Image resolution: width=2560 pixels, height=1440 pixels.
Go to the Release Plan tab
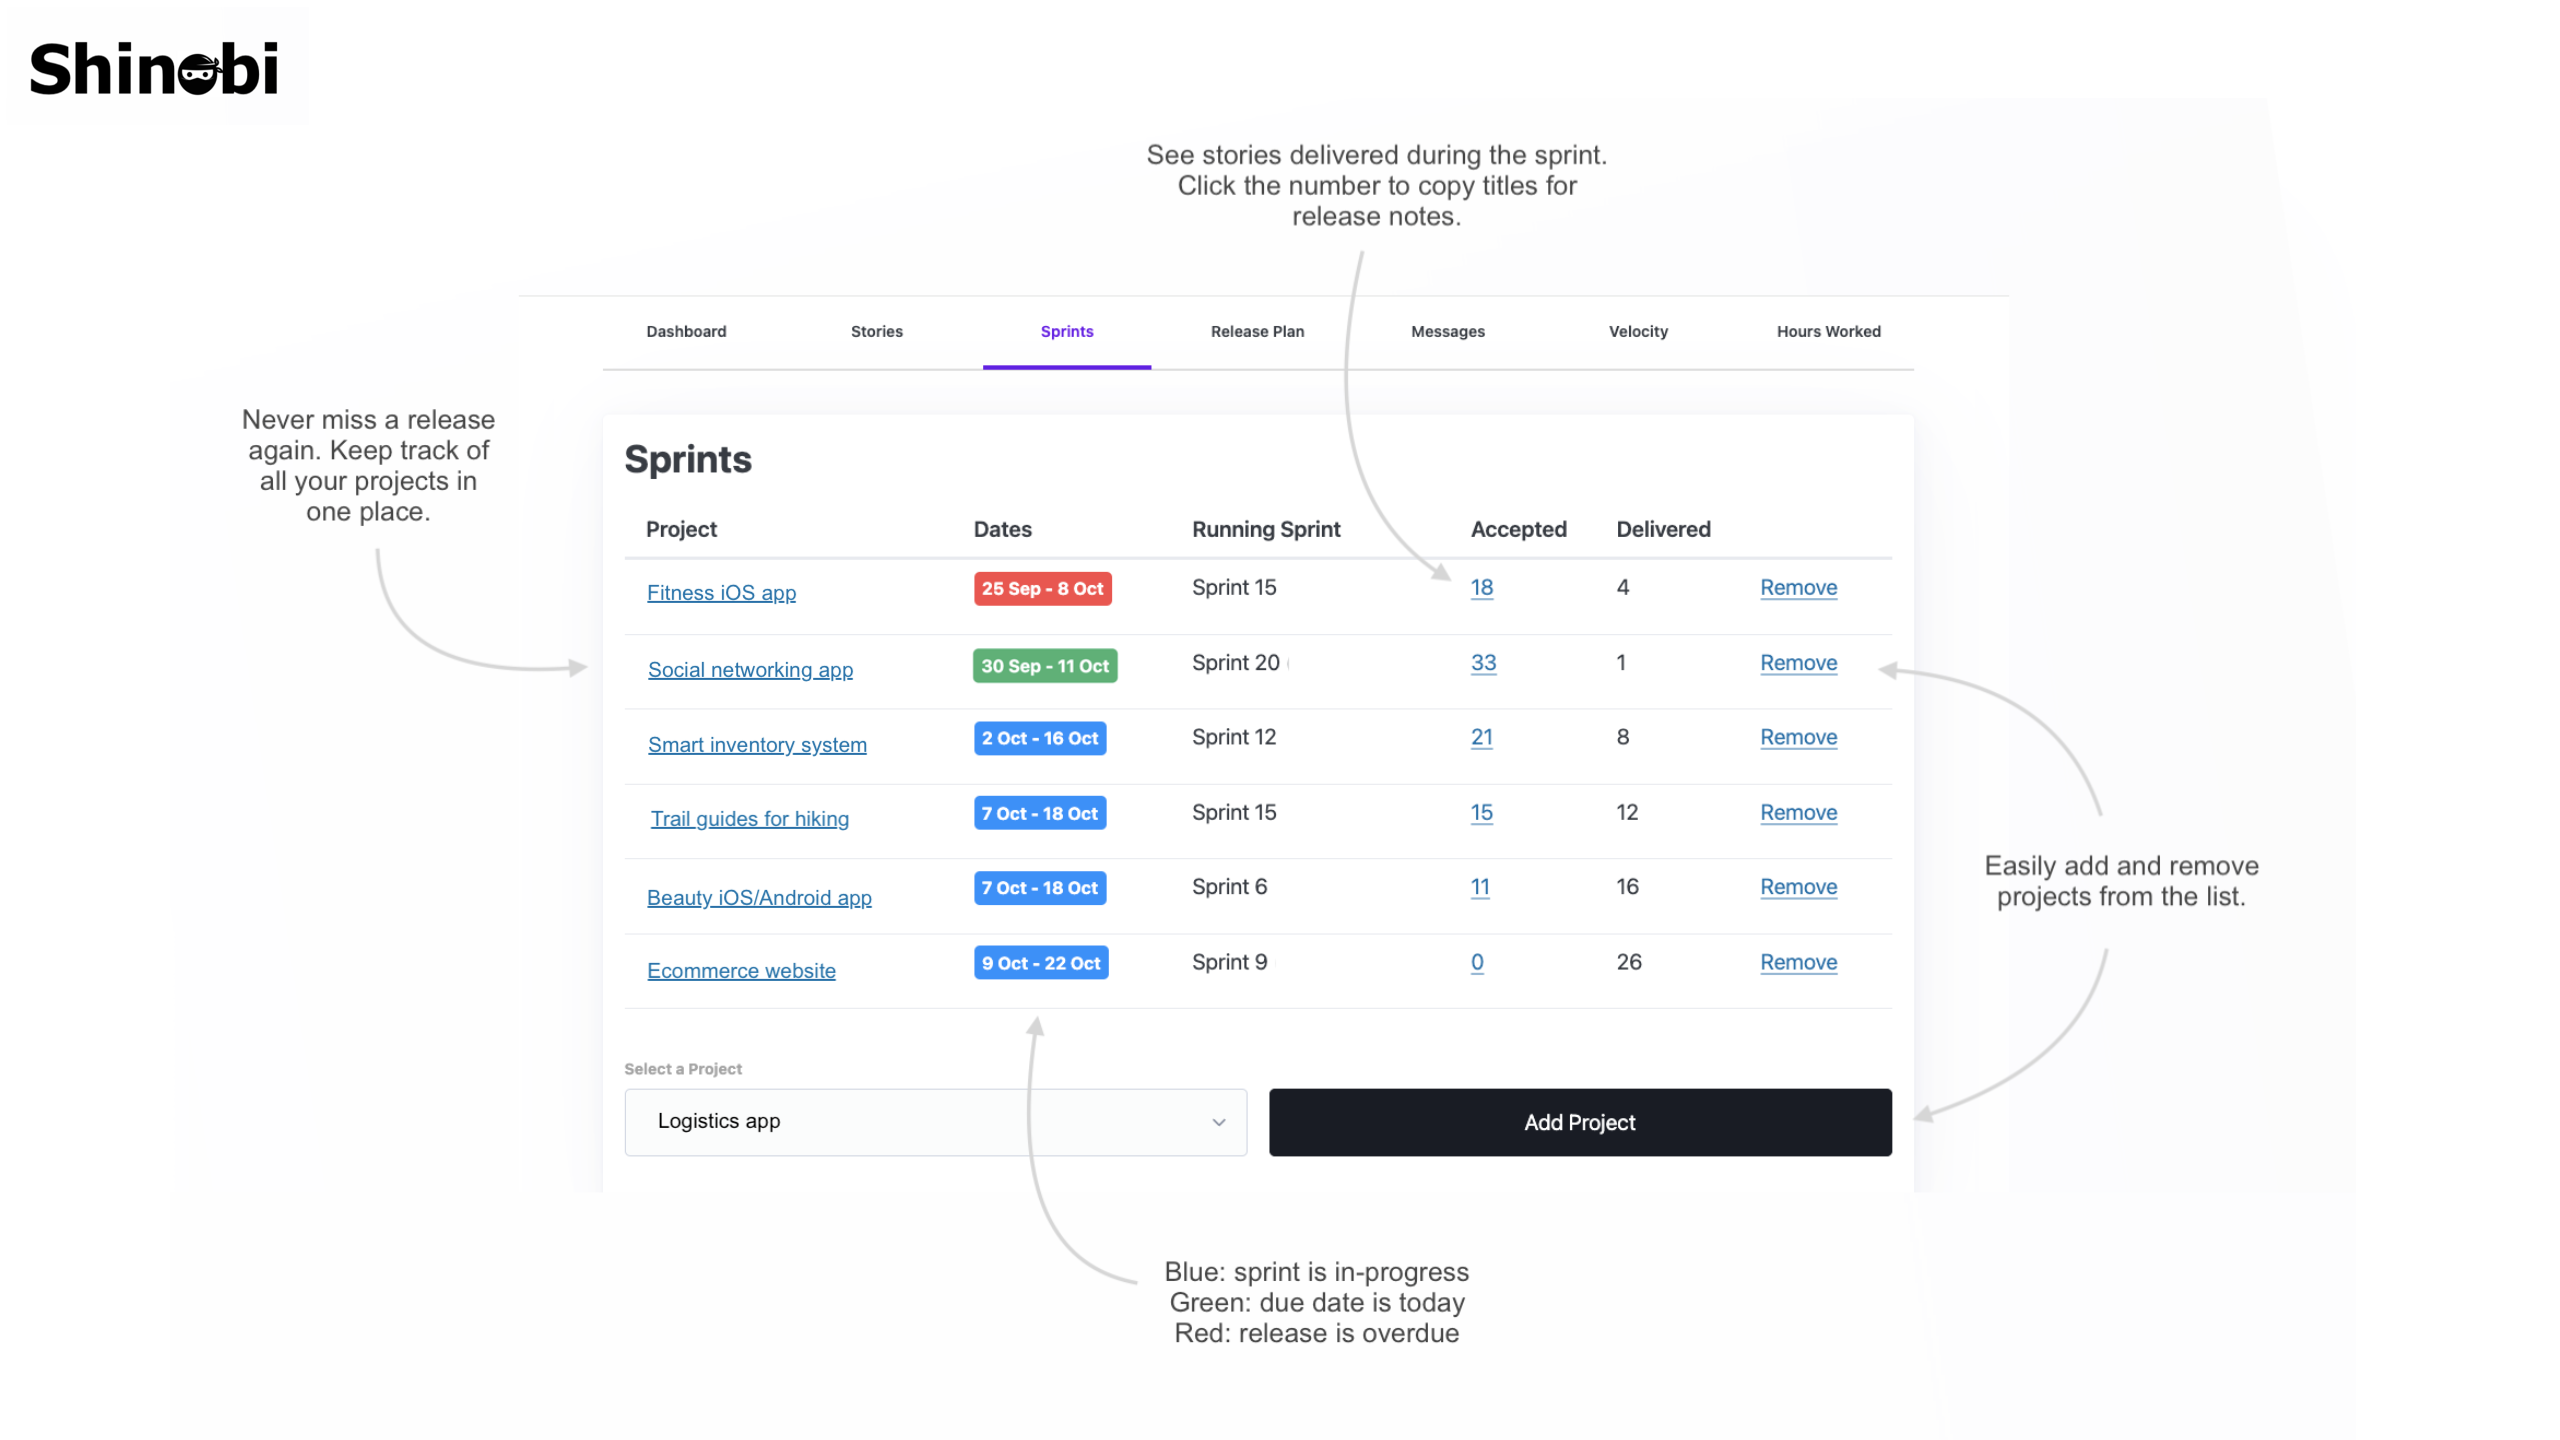[x=1257, y=331]
